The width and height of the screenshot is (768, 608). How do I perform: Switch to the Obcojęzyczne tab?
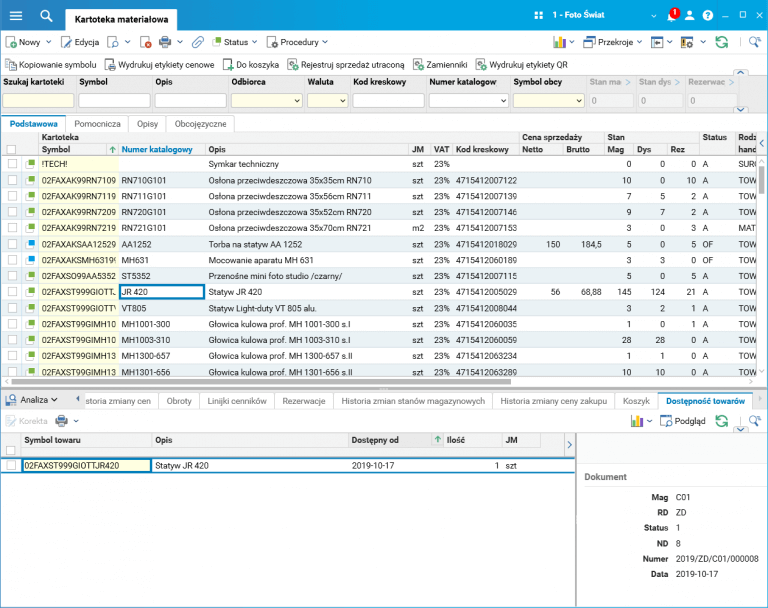pyautogui.click(x=201, y=123)
